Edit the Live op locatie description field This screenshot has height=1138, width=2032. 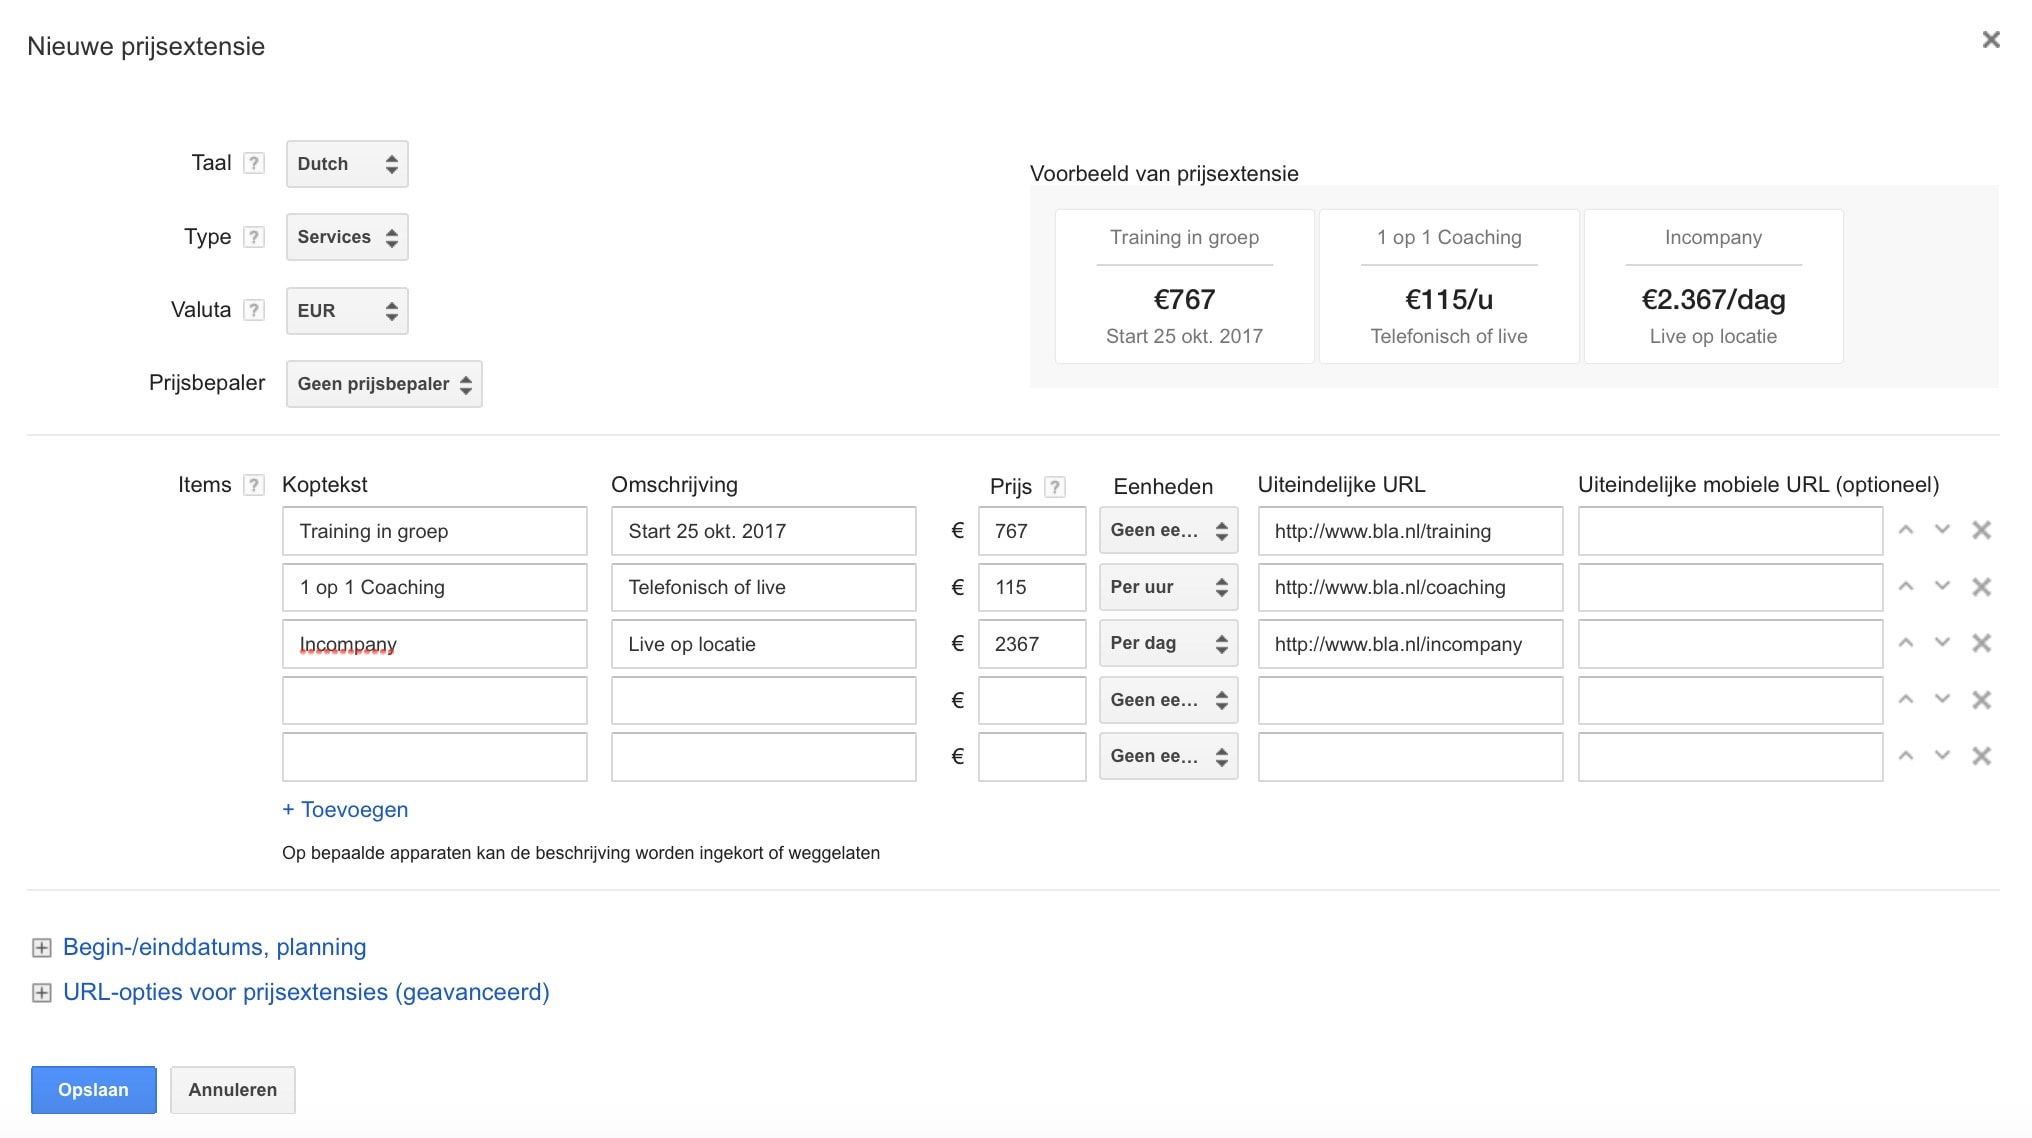coord(764,644)
